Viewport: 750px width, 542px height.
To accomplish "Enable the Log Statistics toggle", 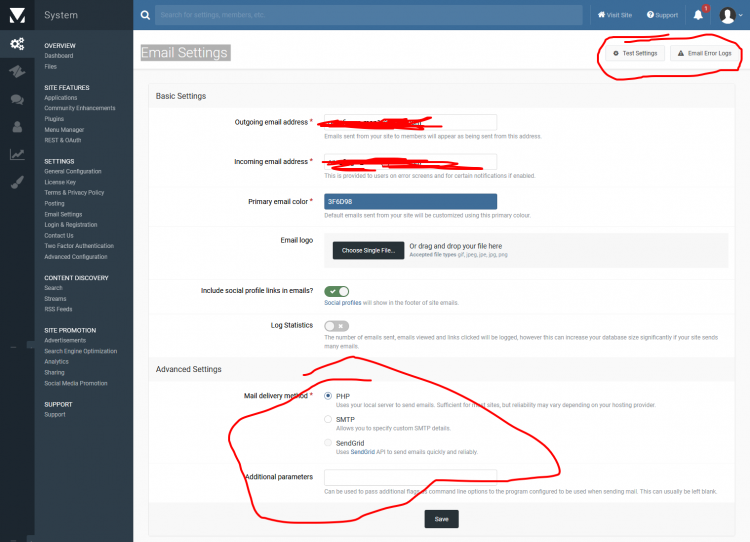I will (336, 325).
